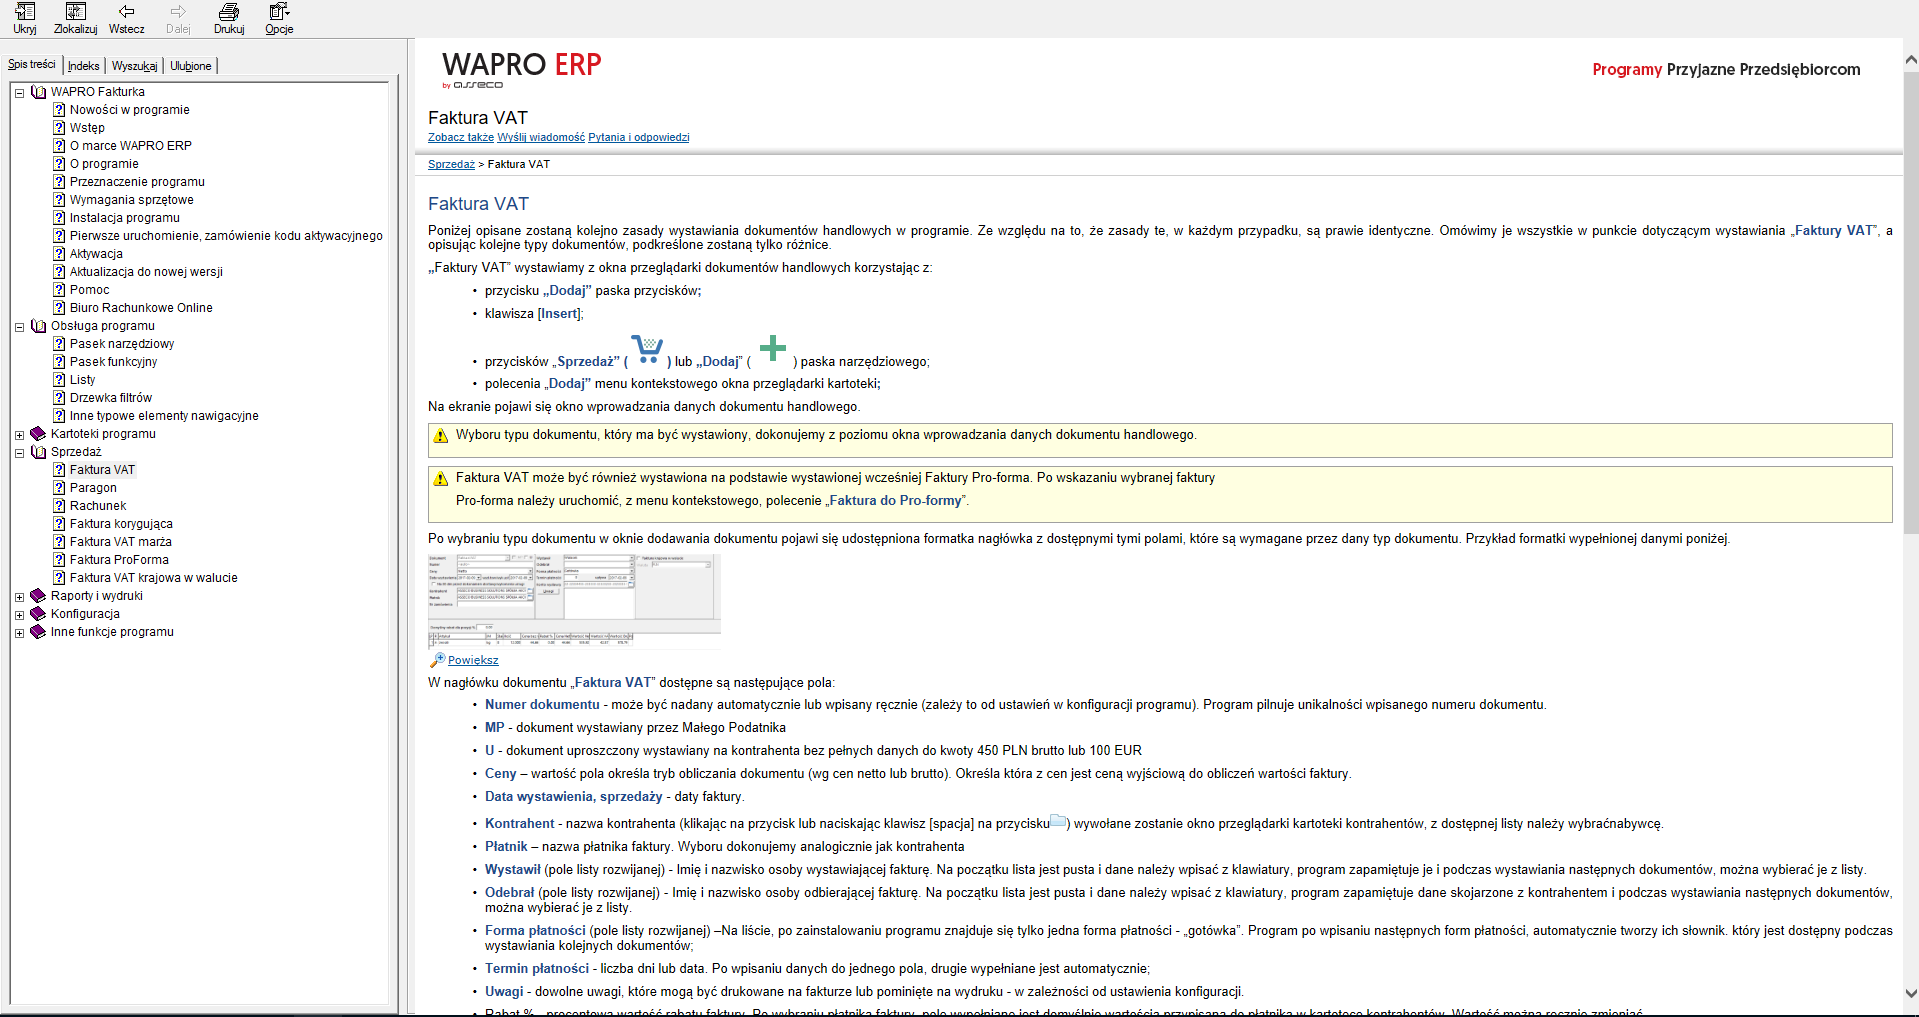Click the green plus Dodaj icon

click(772, 348)
